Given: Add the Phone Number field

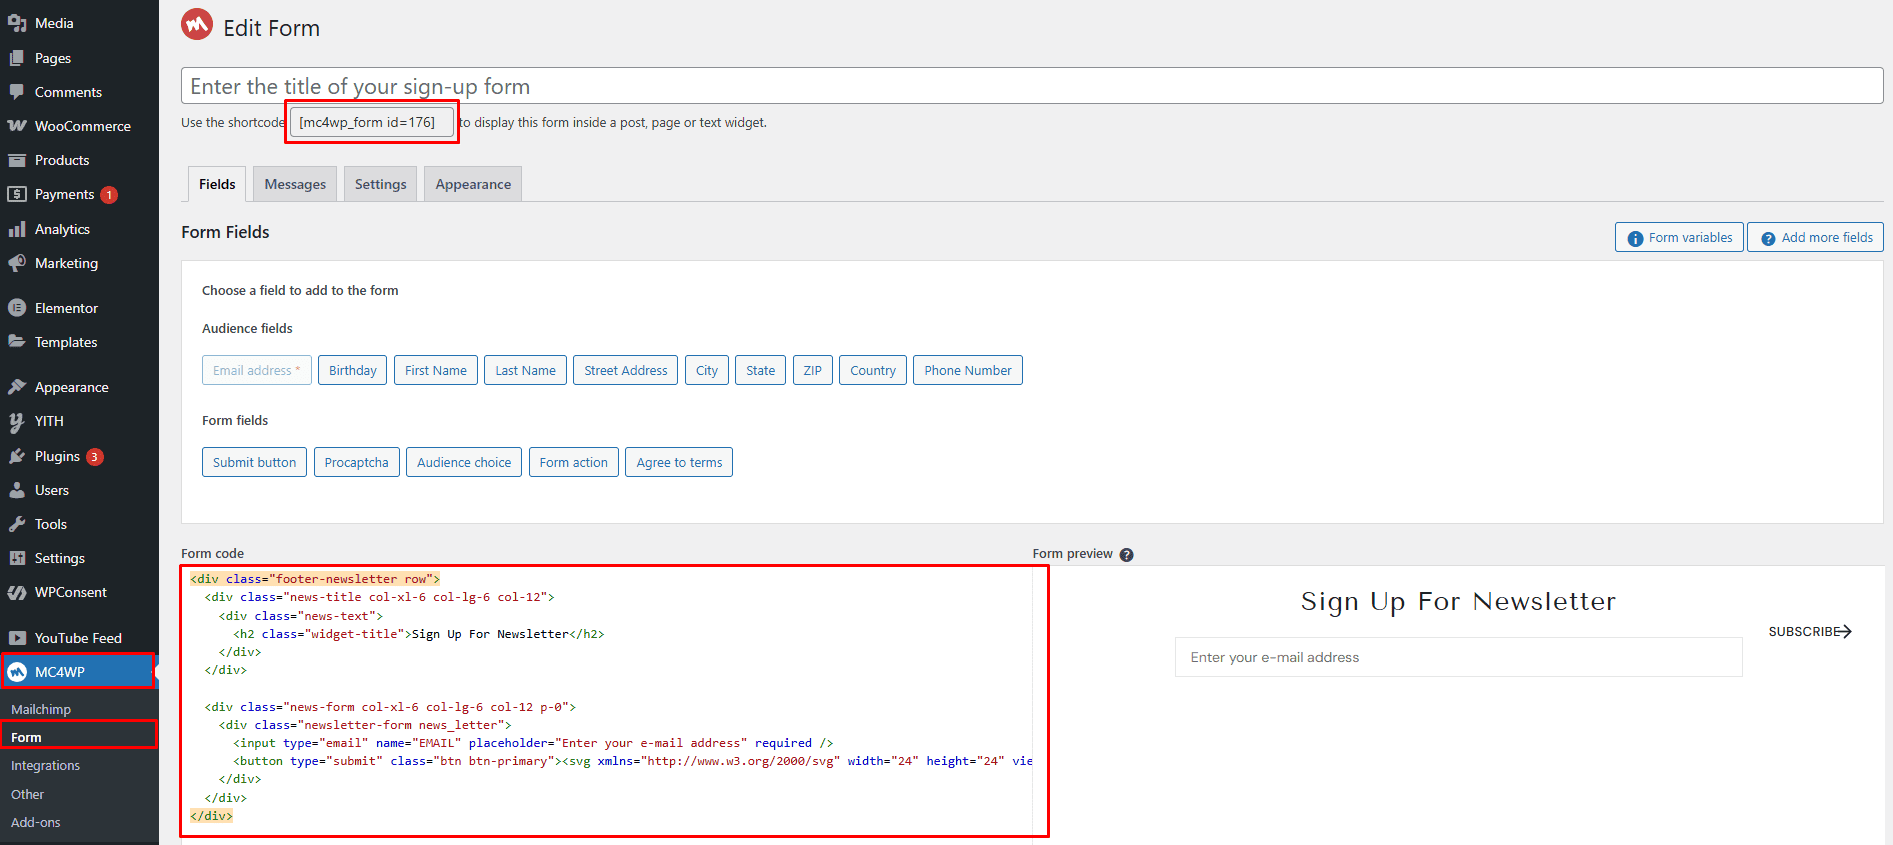Looking at the screenshot, I should [968, 370].
